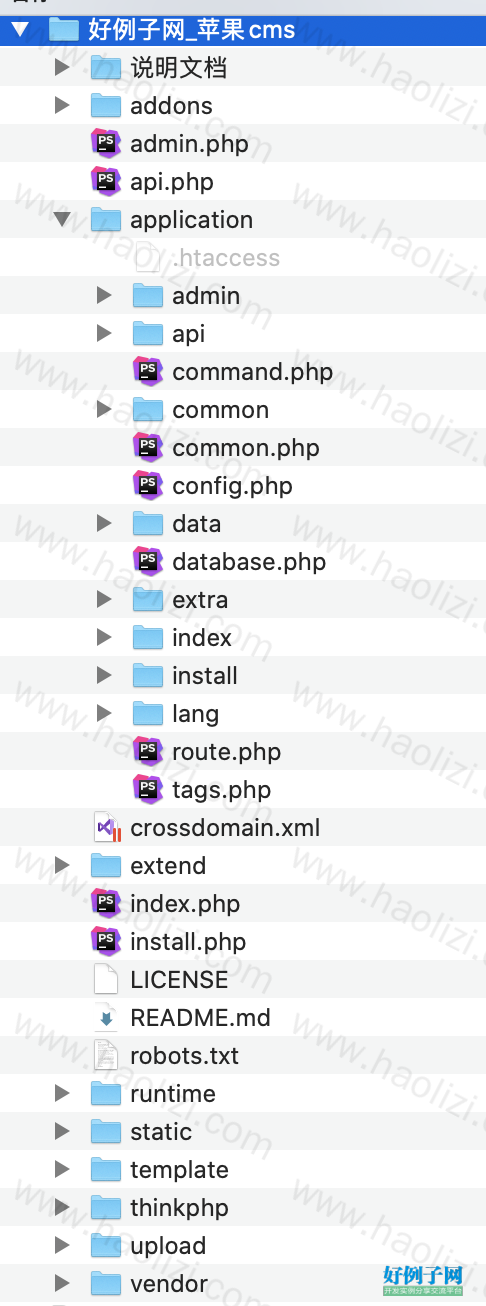The height and width of the screenshot is (1306, 486).
Task: Select the crossdomain.xml file icon
Action: [106, 828]
